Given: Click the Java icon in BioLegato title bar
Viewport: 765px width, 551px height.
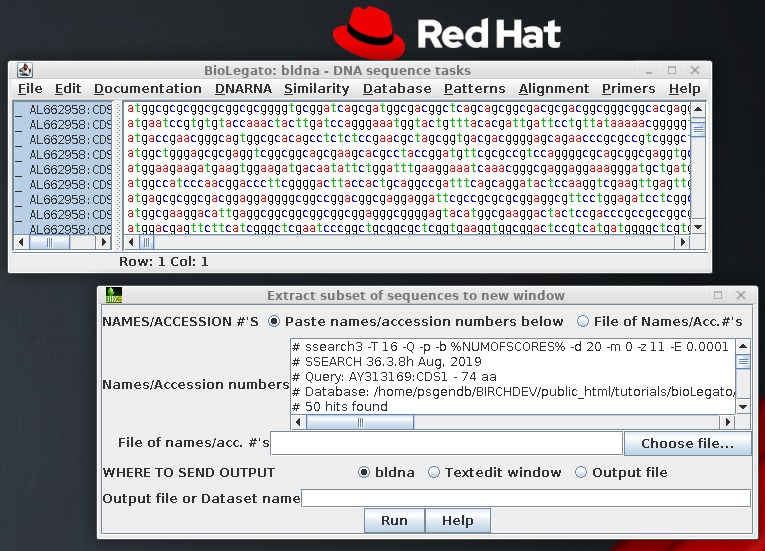Looking at the screenshot, I should click(x=24, y=70).
